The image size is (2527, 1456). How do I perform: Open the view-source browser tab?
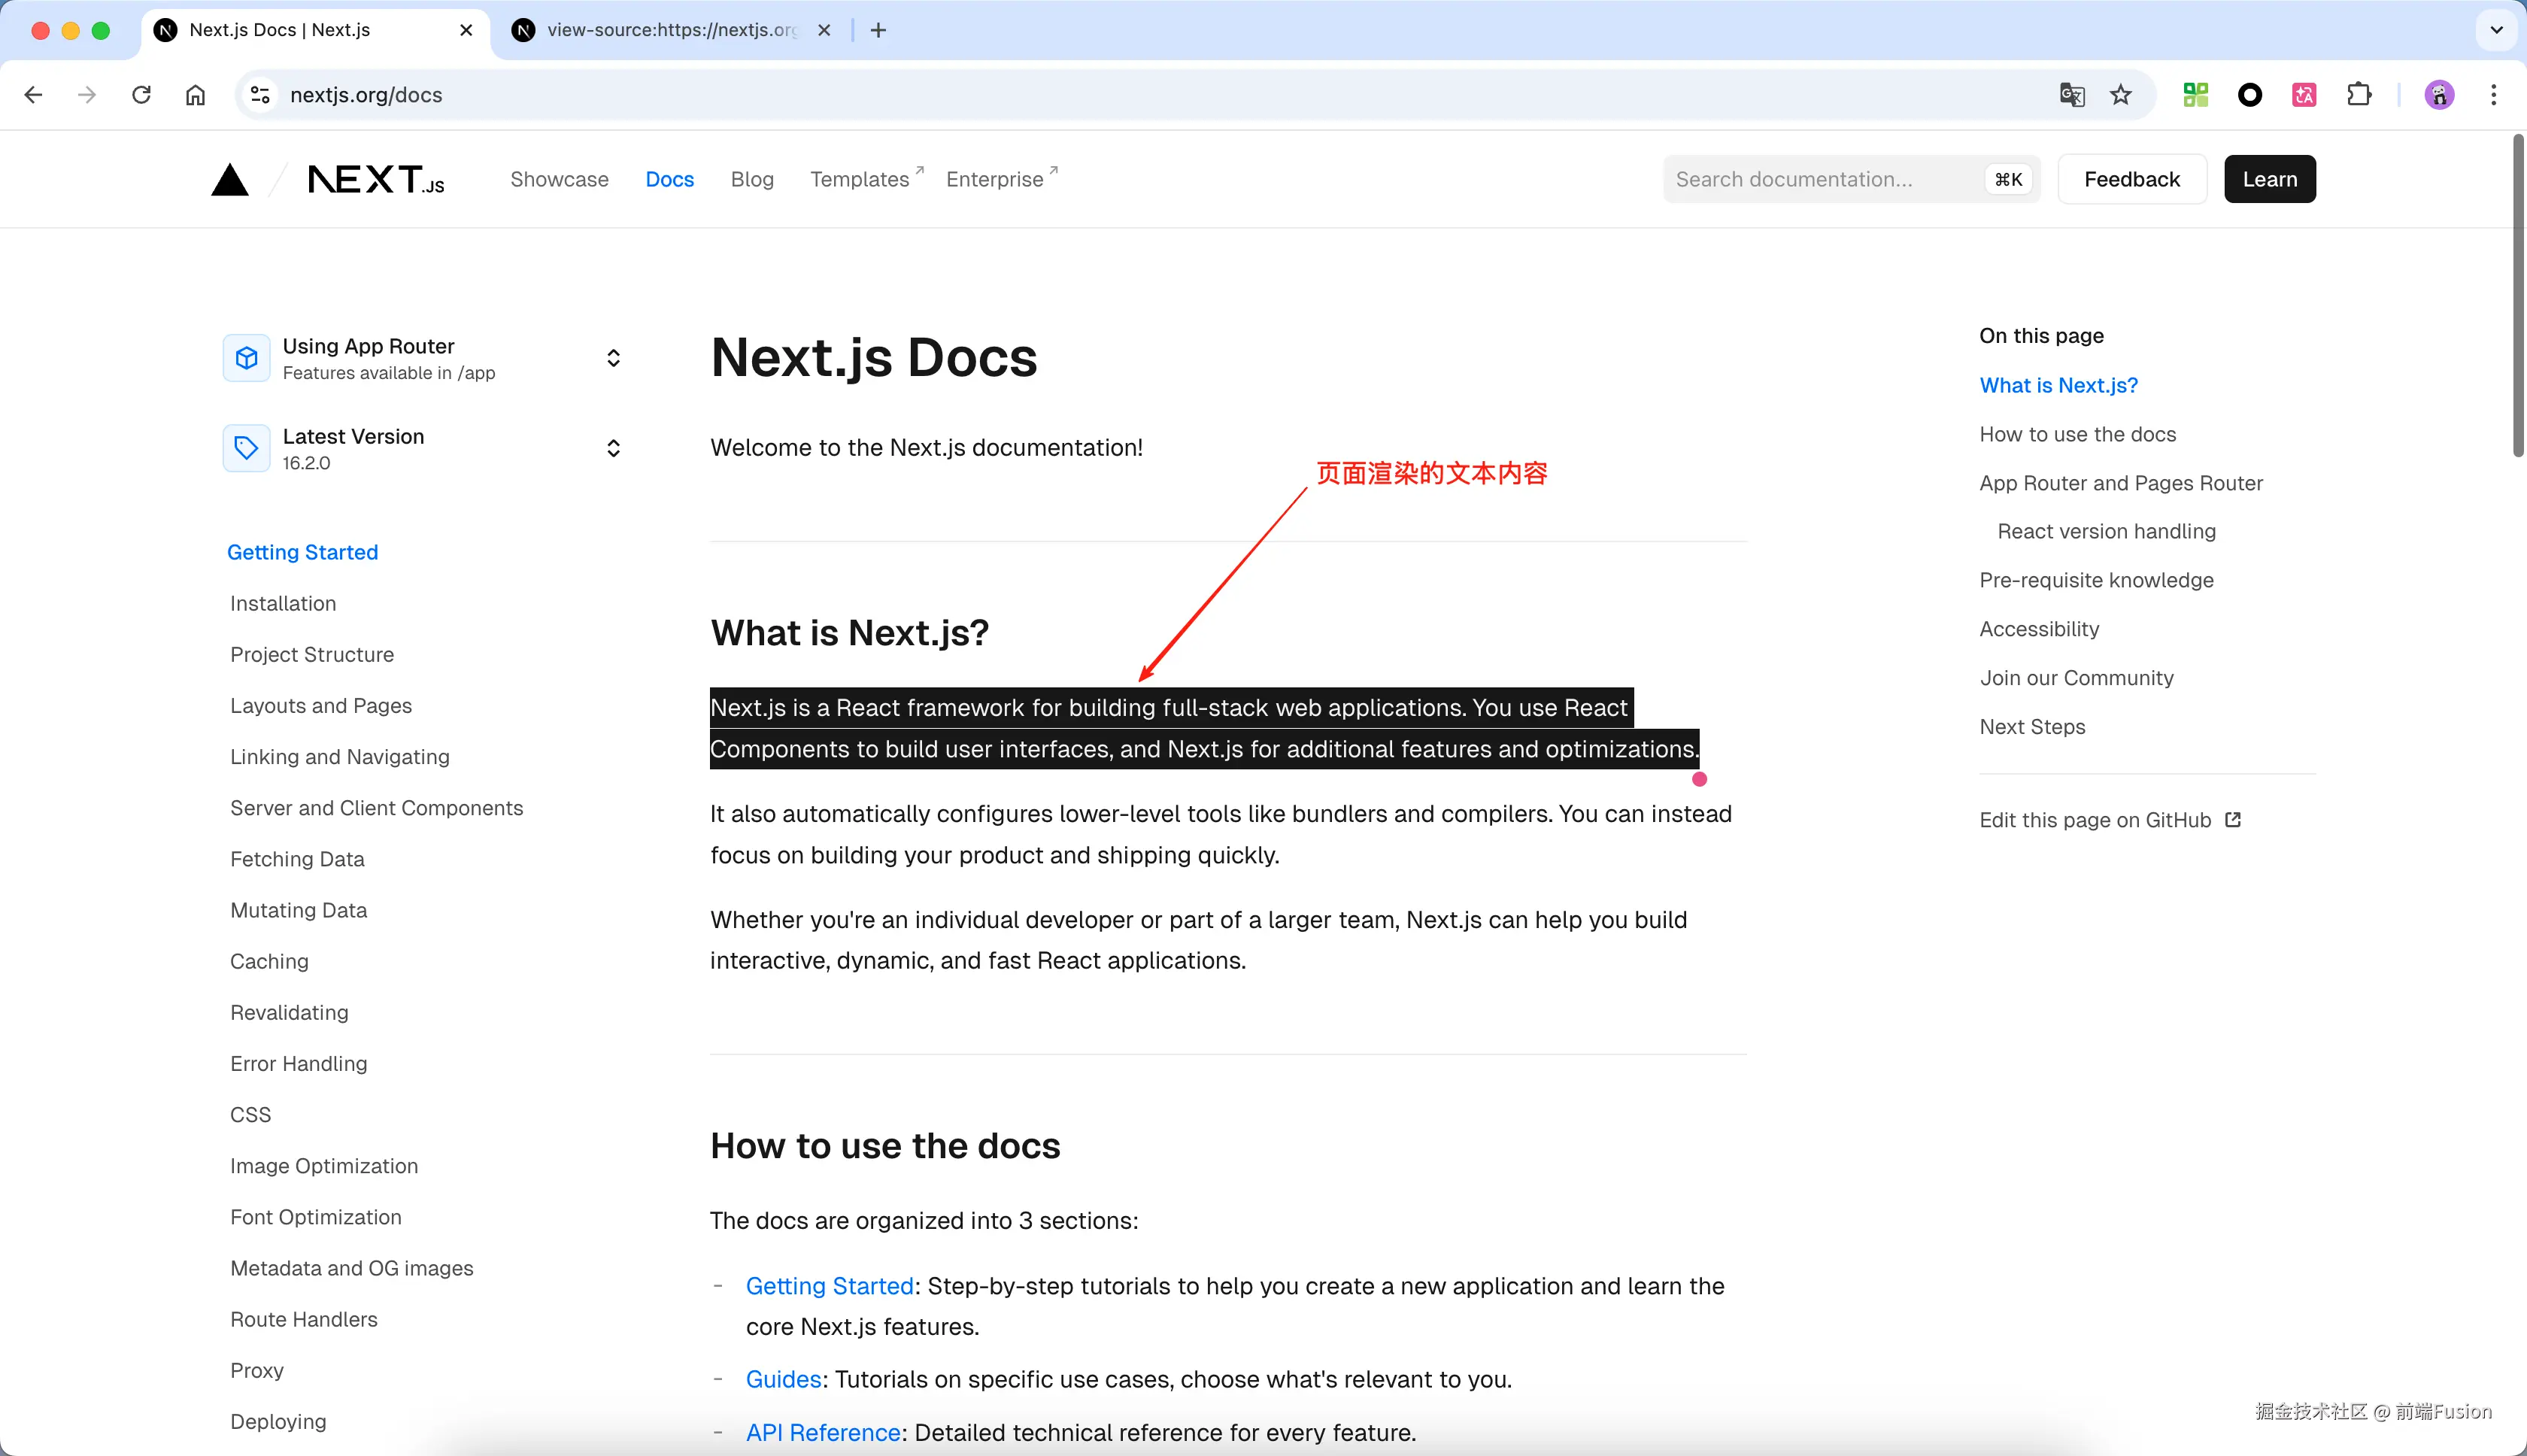click(x=660, y=30)
